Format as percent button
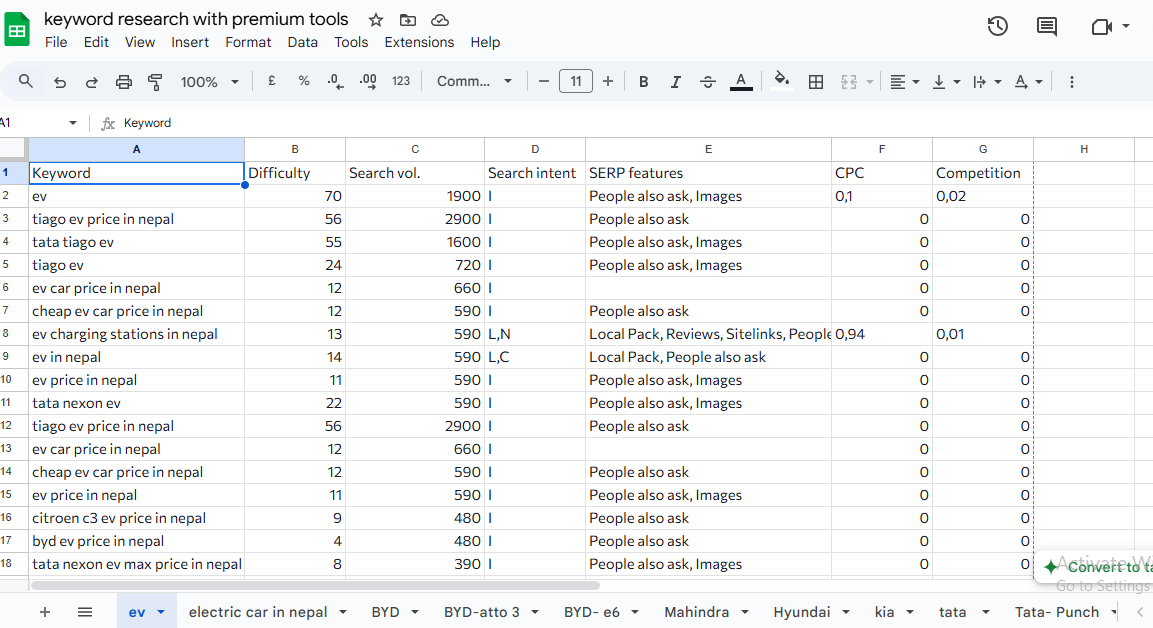 [x=304, y=82]
